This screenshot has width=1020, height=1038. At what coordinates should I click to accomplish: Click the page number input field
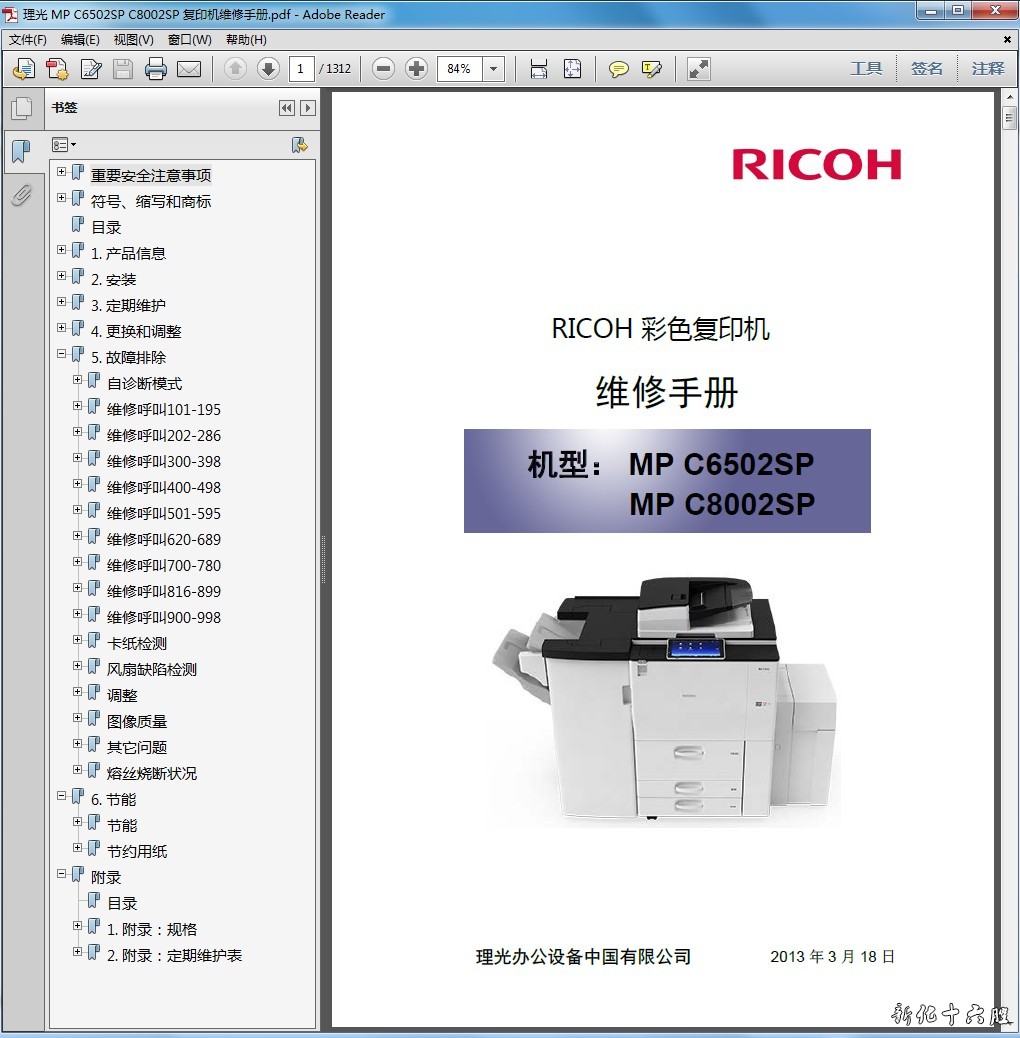coord(301,69)
